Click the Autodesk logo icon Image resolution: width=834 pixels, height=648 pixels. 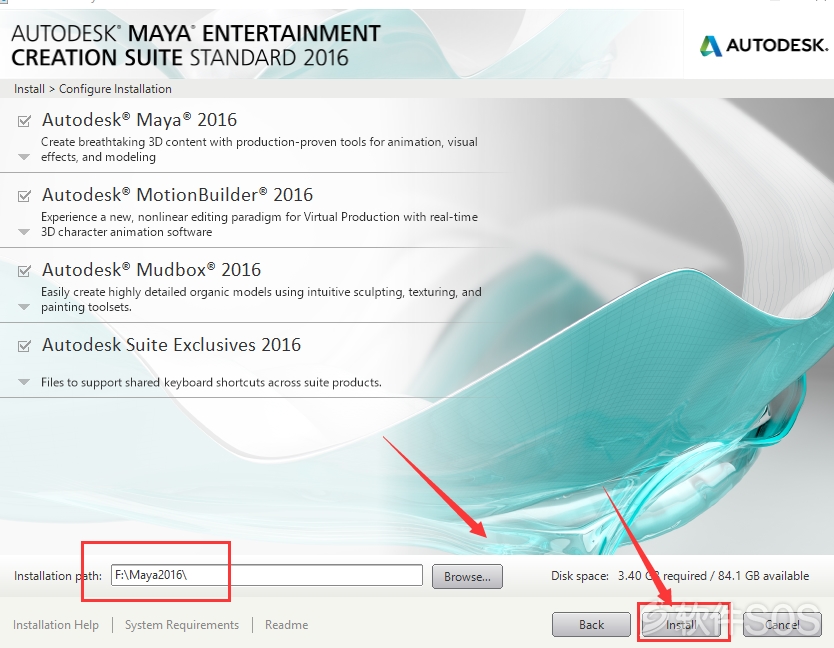(711, 46)
